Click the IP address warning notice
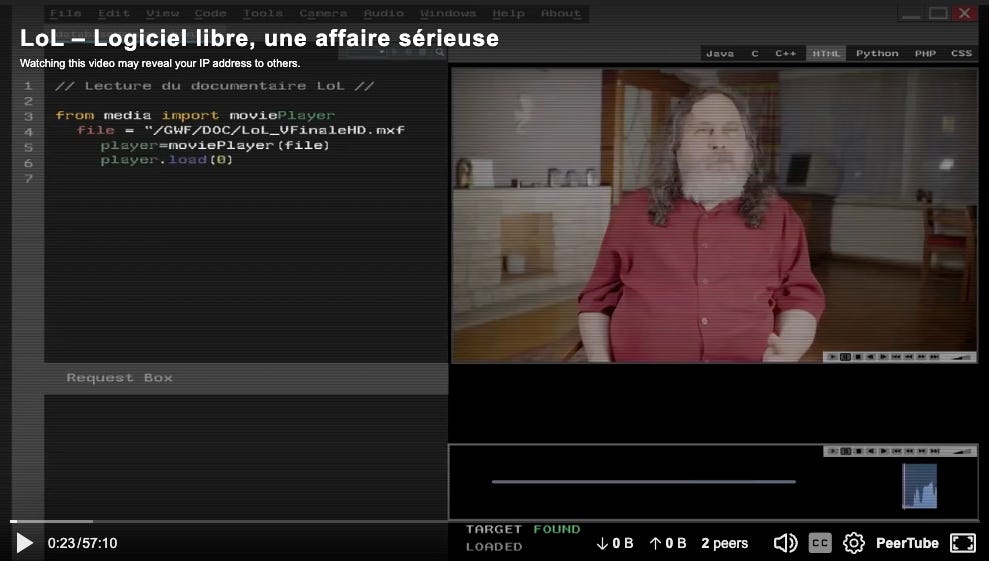989x561 pixels. [x=160, y=63]
